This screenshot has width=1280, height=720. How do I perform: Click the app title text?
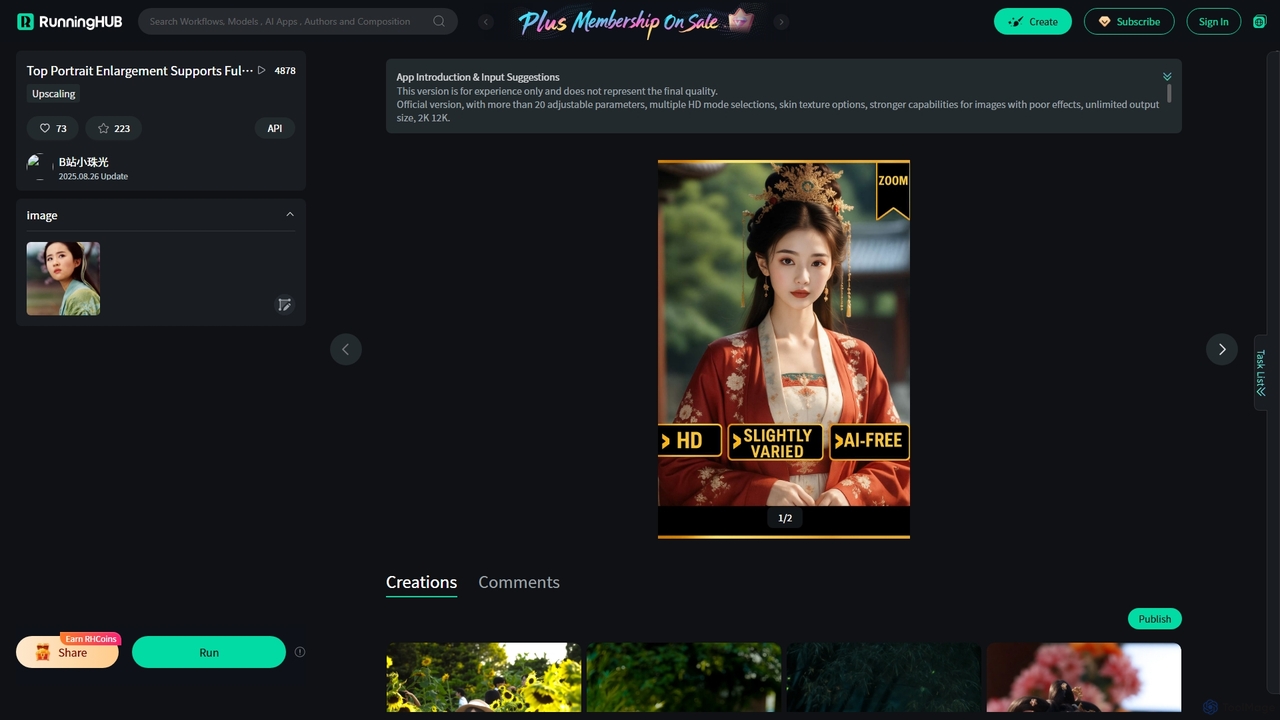140,71
